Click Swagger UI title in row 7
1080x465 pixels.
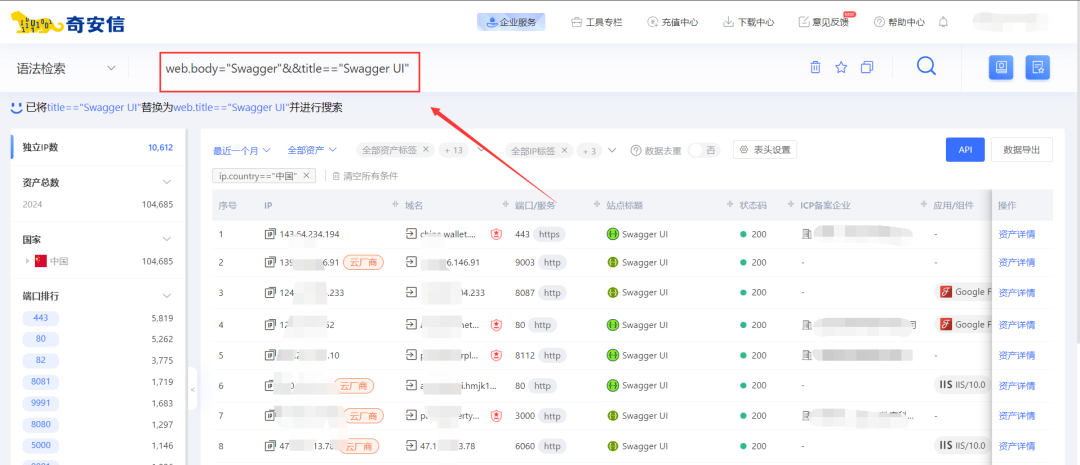pos(645,416)
